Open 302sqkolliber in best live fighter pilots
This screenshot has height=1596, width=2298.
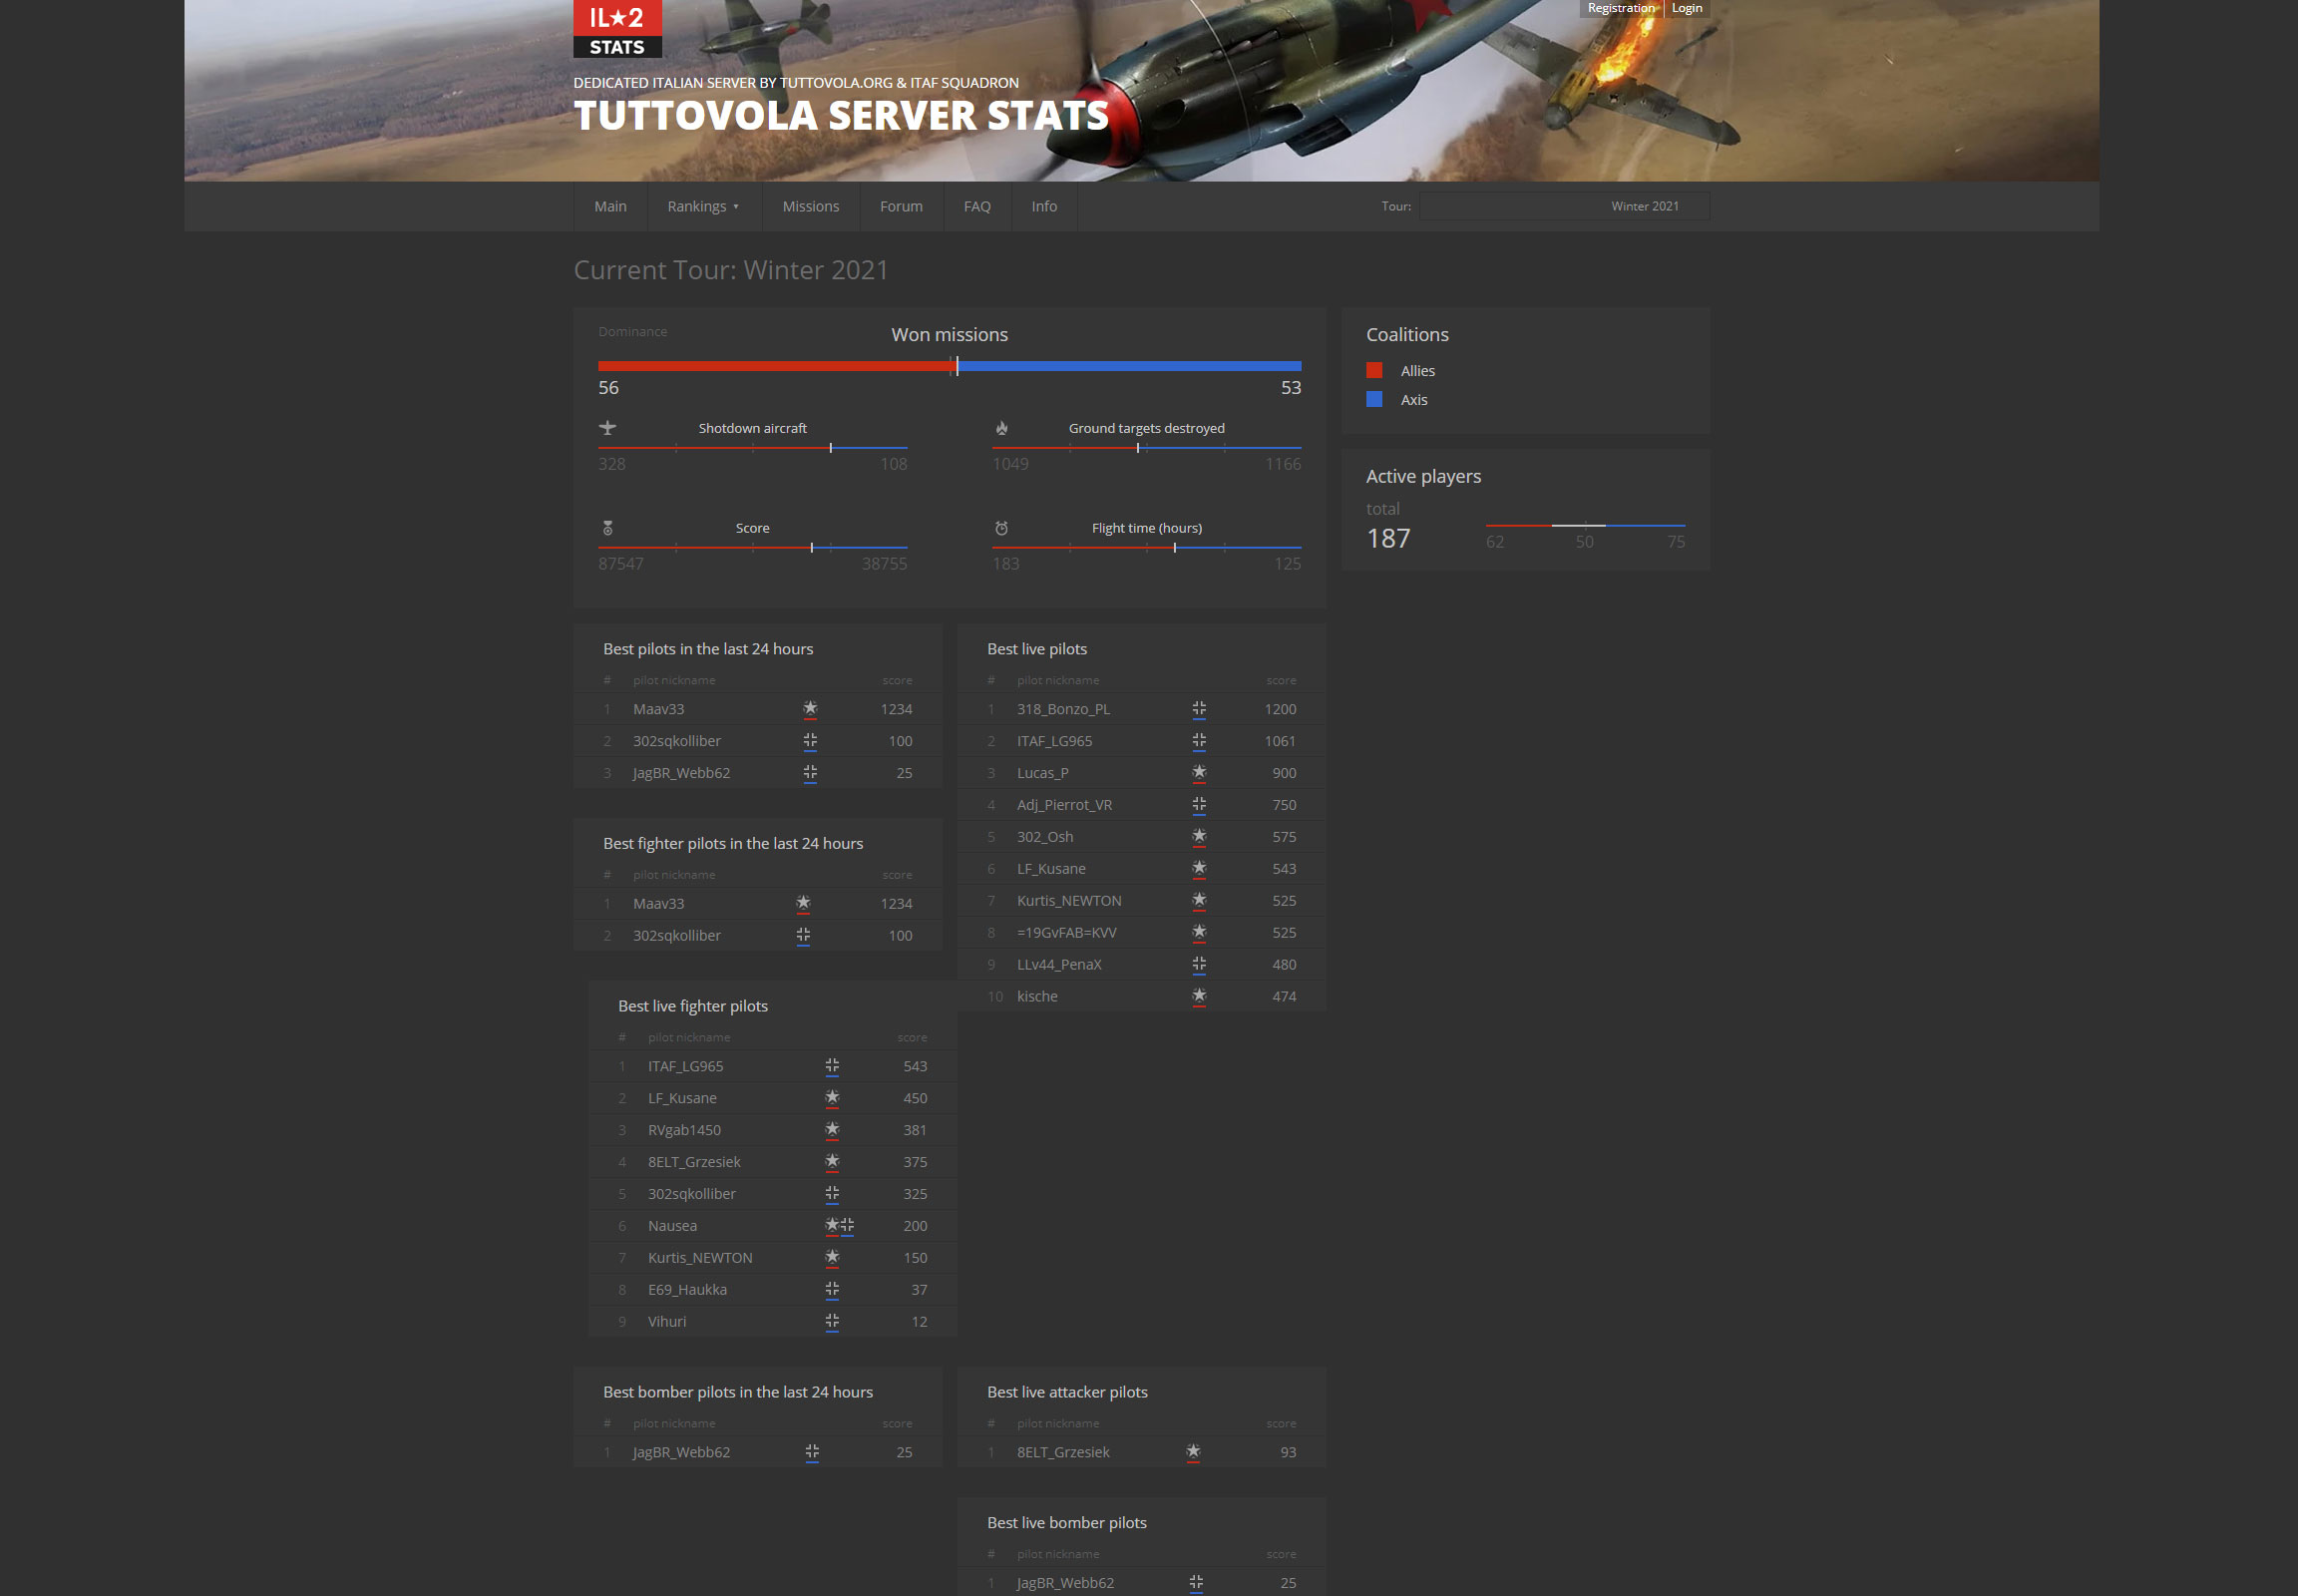click(691, 1194)
